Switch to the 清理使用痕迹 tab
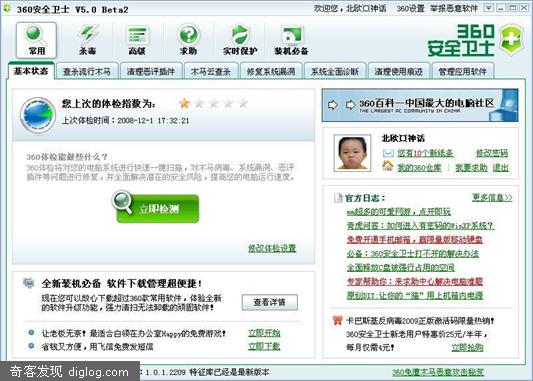This screenshot has width=533, height=381. [x=399, y=71]
